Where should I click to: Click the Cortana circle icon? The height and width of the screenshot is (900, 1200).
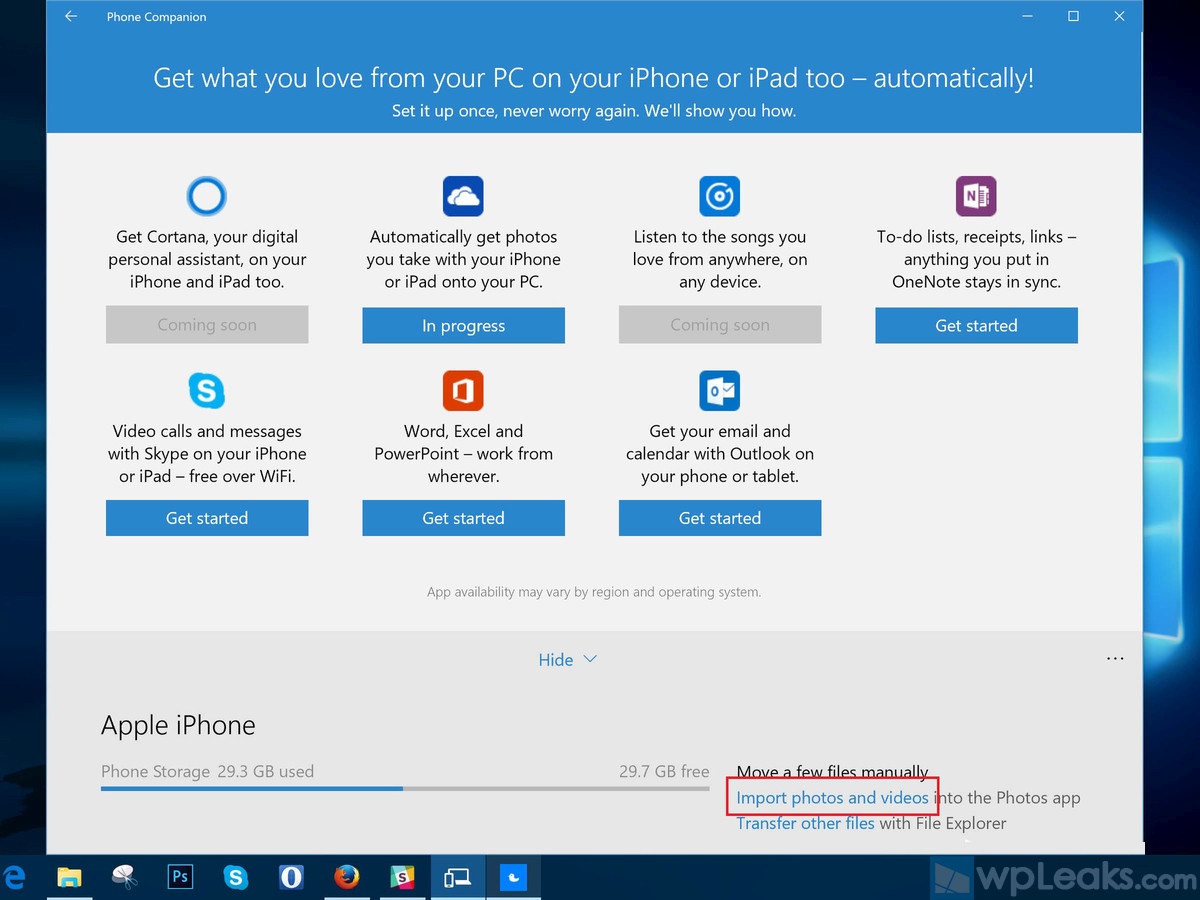[x=206, y=196]
